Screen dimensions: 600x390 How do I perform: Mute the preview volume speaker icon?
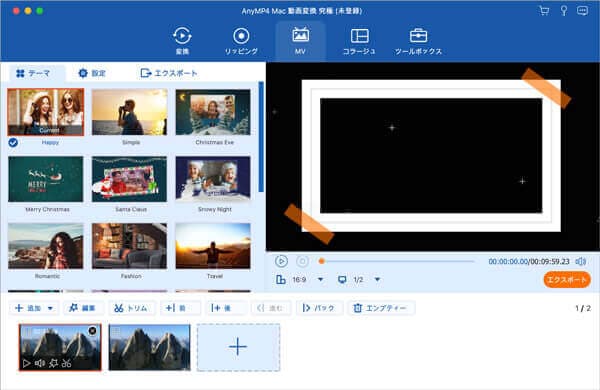tap(581, 261)
